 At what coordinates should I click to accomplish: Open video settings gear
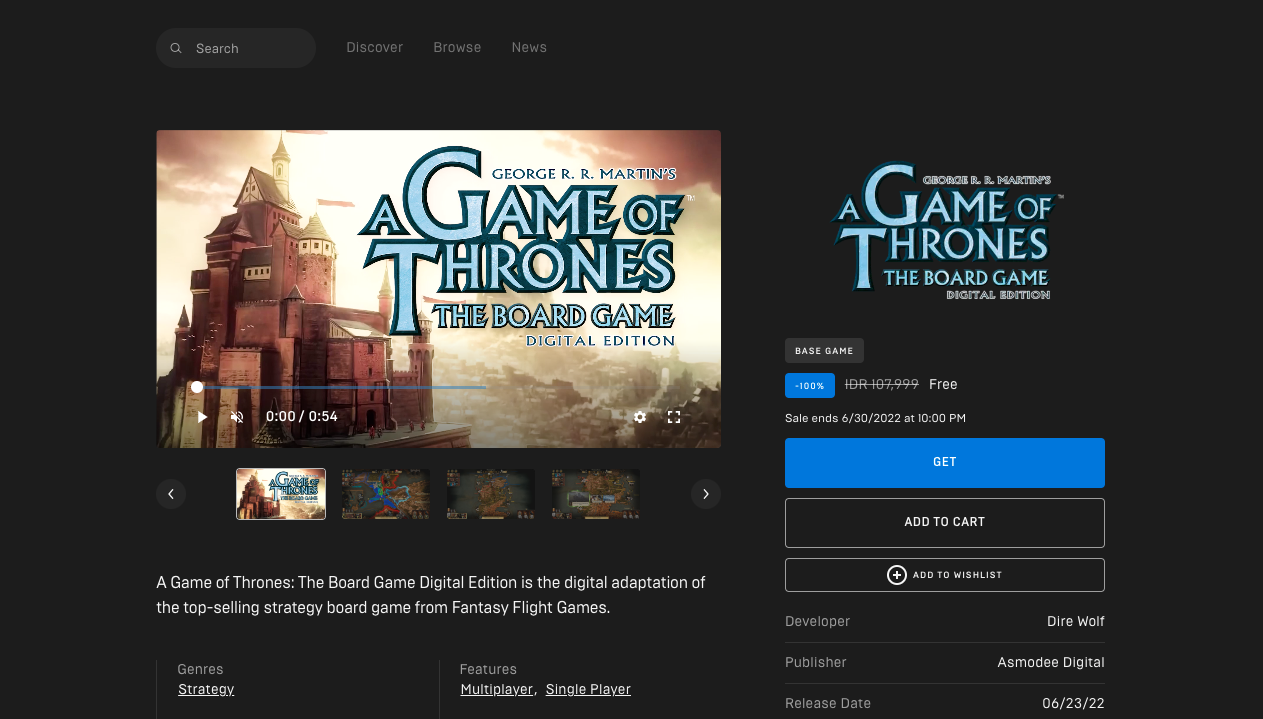(640, 417)
